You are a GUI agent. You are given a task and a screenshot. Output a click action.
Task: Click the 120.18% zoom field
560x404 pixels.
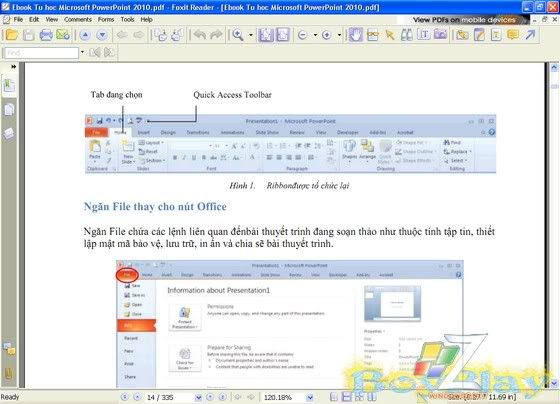click(x=284, y=397)
